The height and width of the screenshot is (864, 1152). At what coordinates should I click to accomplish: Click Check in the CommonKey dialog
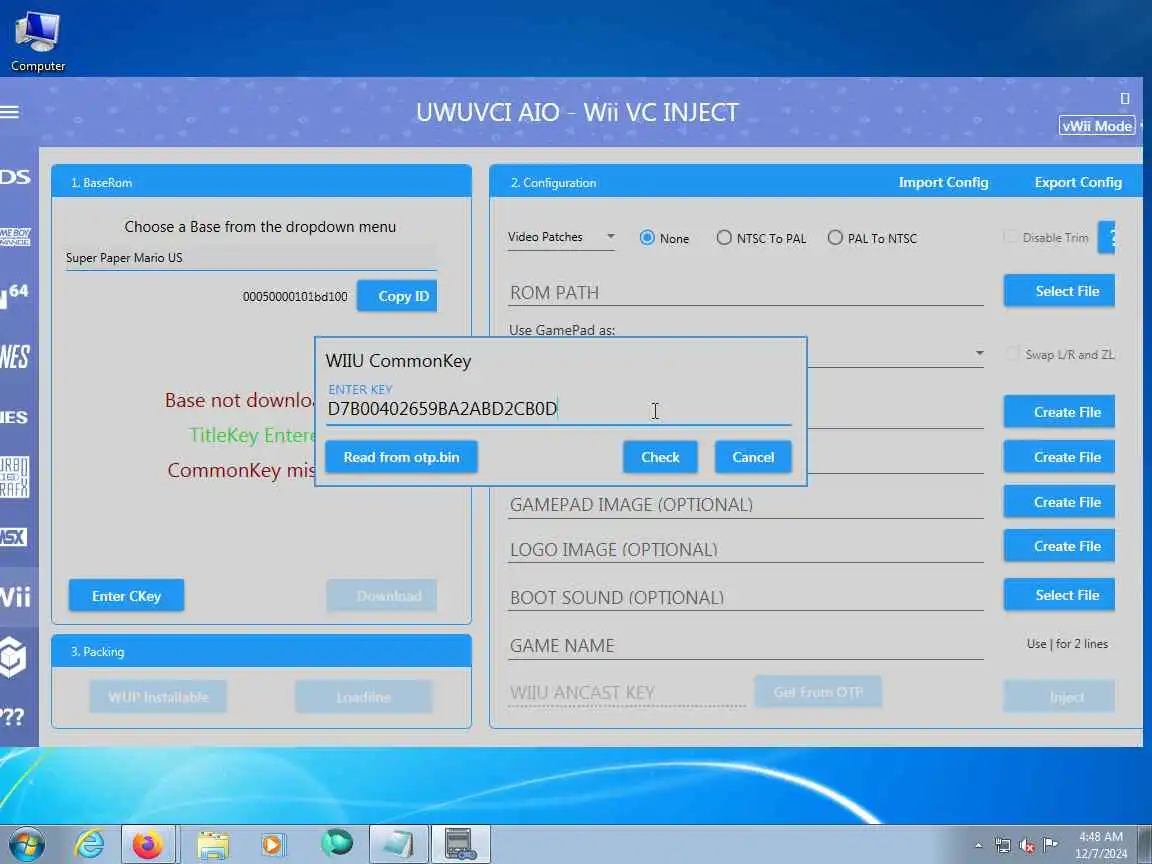[x=660, y=457]
